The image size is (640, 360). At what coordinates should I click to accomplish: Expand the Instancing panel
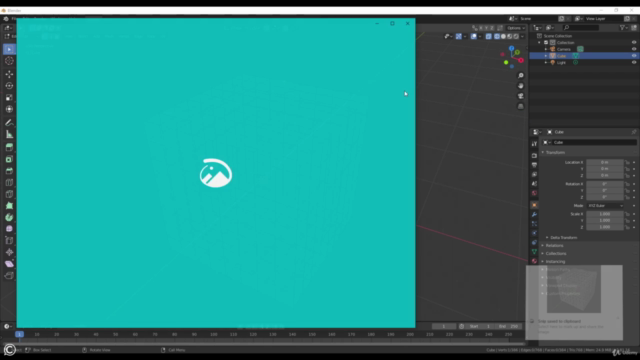(x=555, y=262)
